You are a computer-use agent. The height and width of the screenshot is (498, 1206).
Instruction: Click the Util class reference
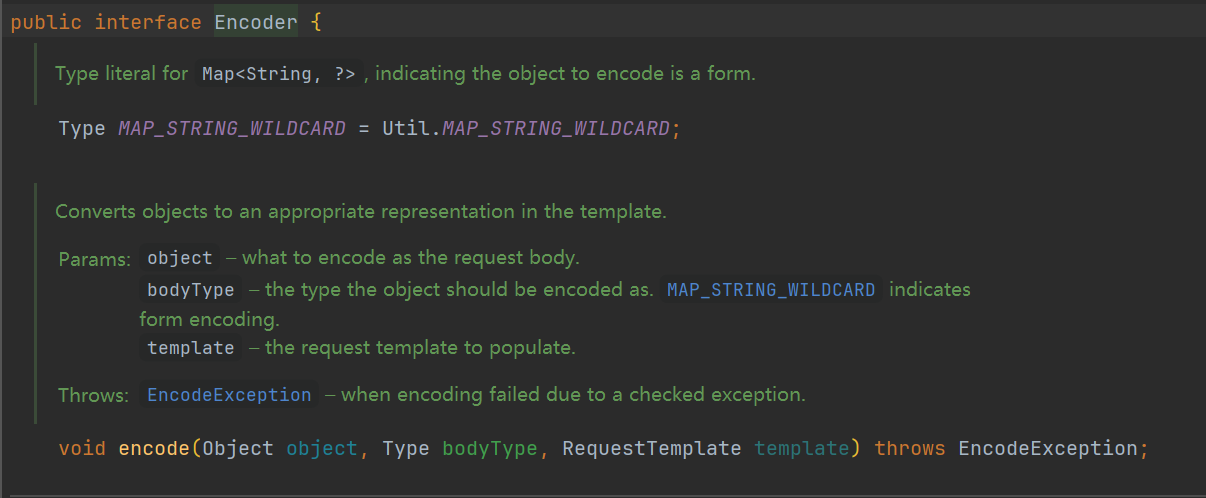tap(406, 129)
